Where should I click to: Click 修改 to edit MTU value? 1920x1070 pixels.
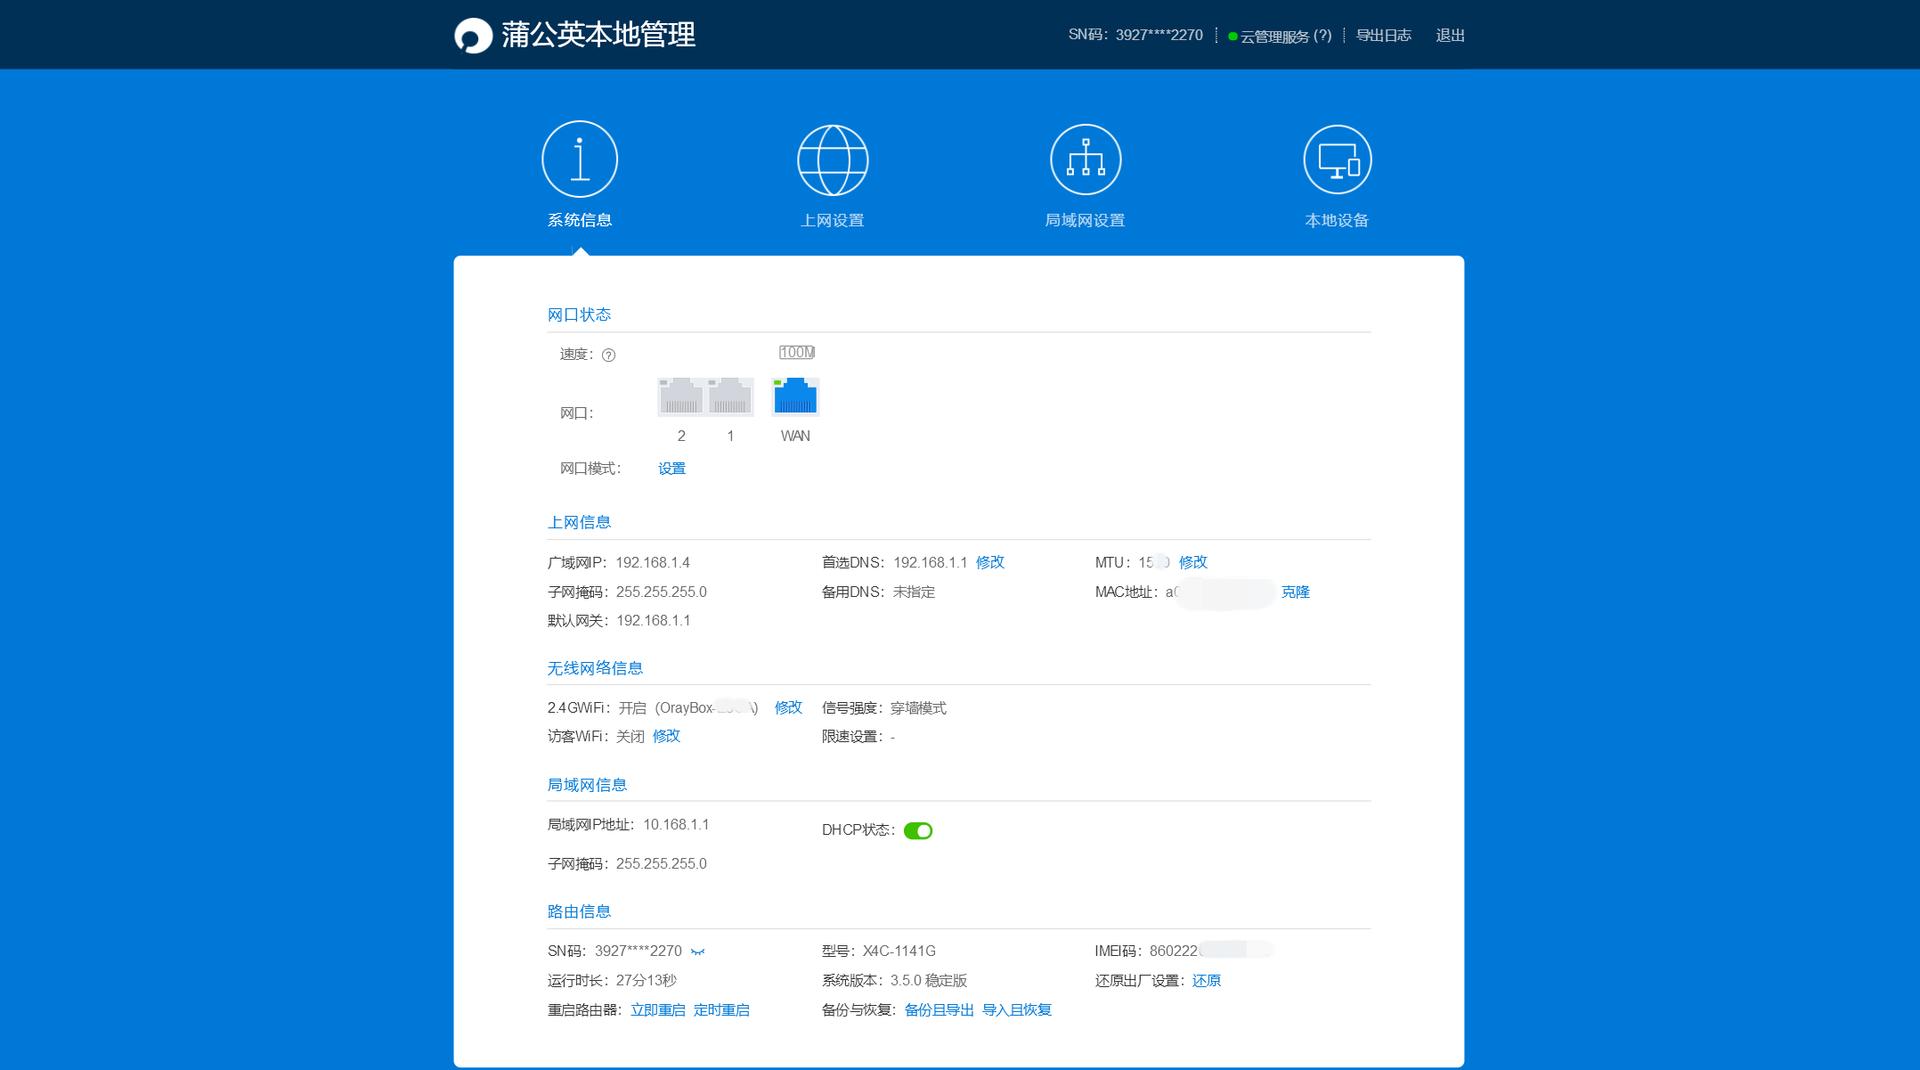[1193, 562]
